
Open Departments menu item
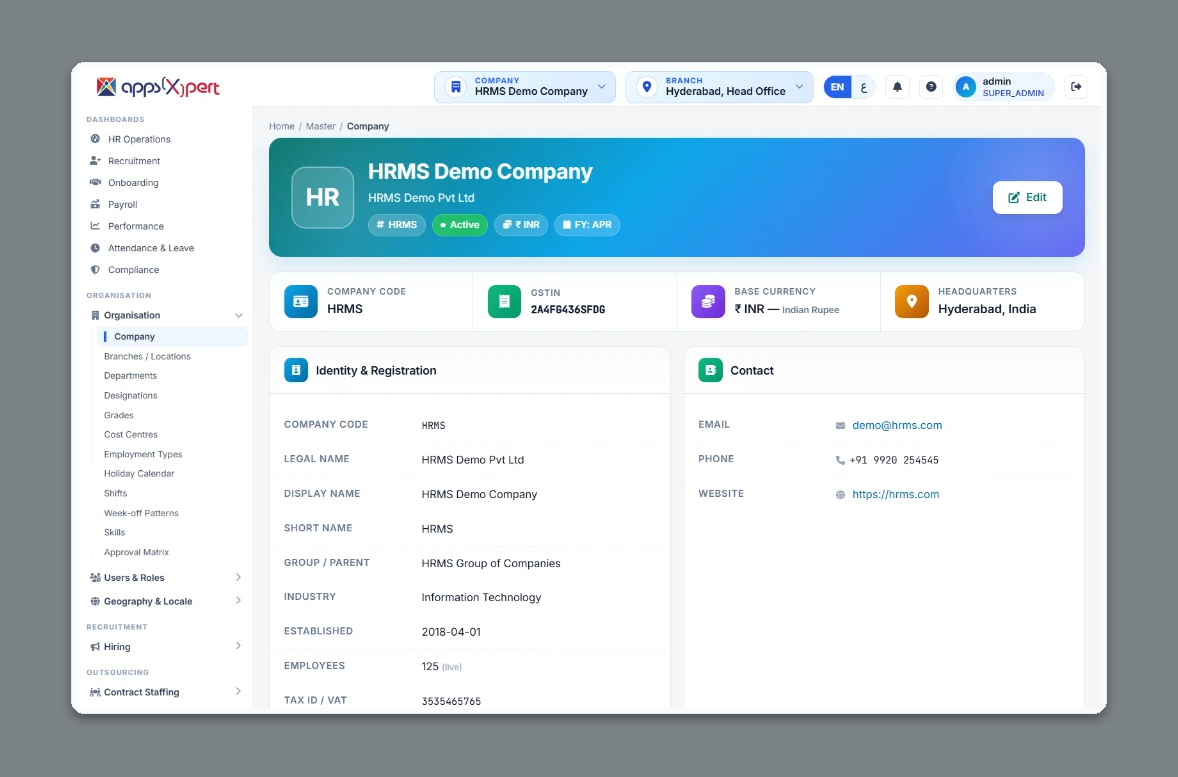(x=131, y=376)
